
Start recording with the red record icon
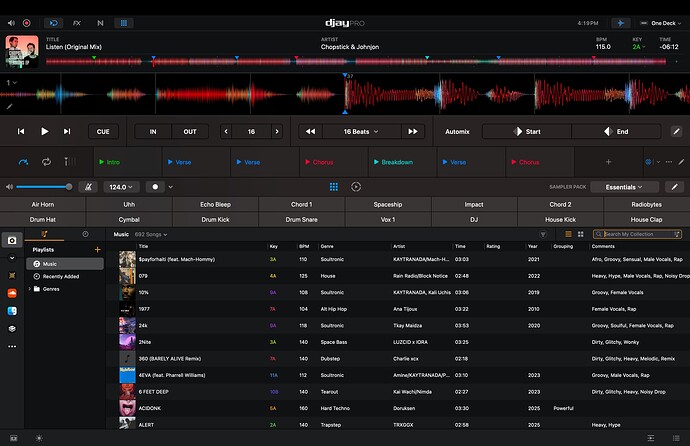(26, 23)
